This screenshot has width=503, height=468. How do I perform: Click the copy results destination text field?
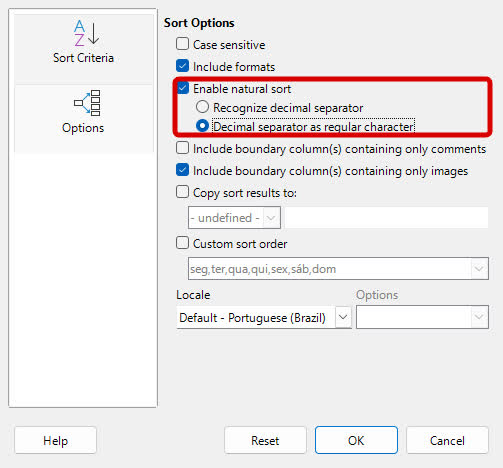point(387,218)
